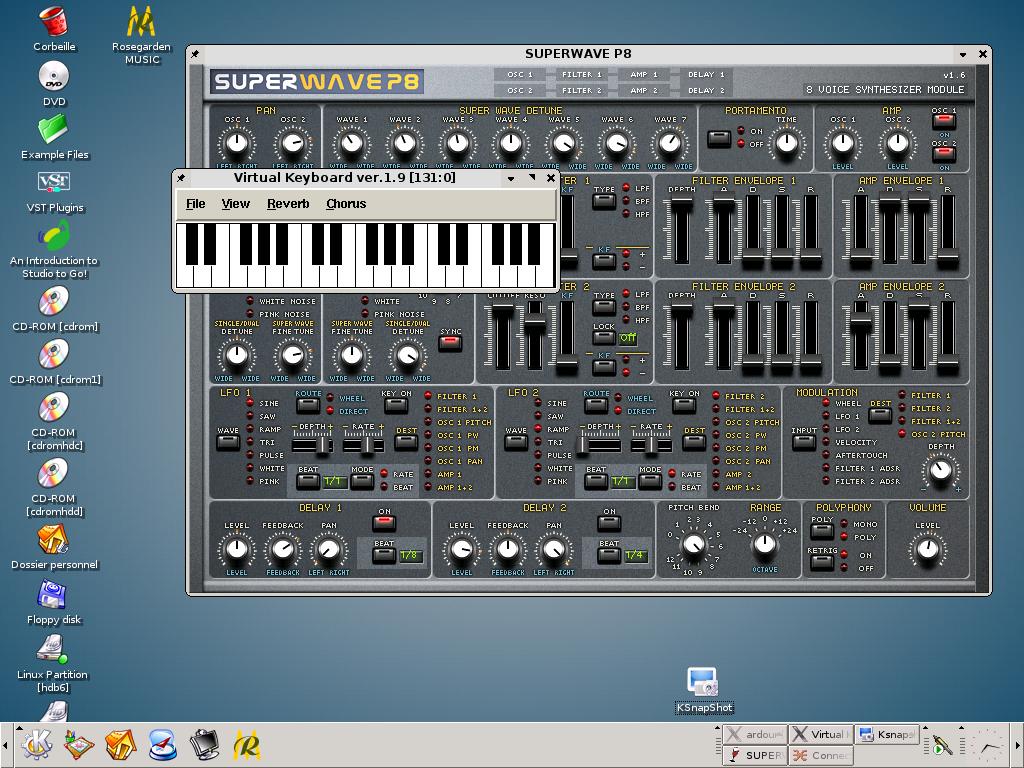Image resolution: width=1024 pixels, height=768 pixels.
Task: Click the Modulation DEST selector button
Action: tap(880, 415)
